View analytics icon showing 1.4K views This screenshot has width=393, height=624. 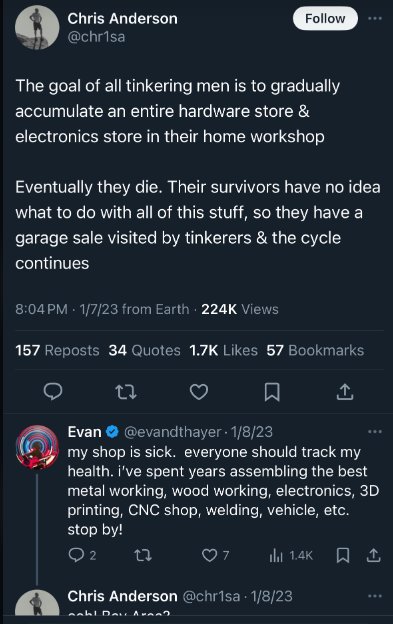tap(276, 556)
